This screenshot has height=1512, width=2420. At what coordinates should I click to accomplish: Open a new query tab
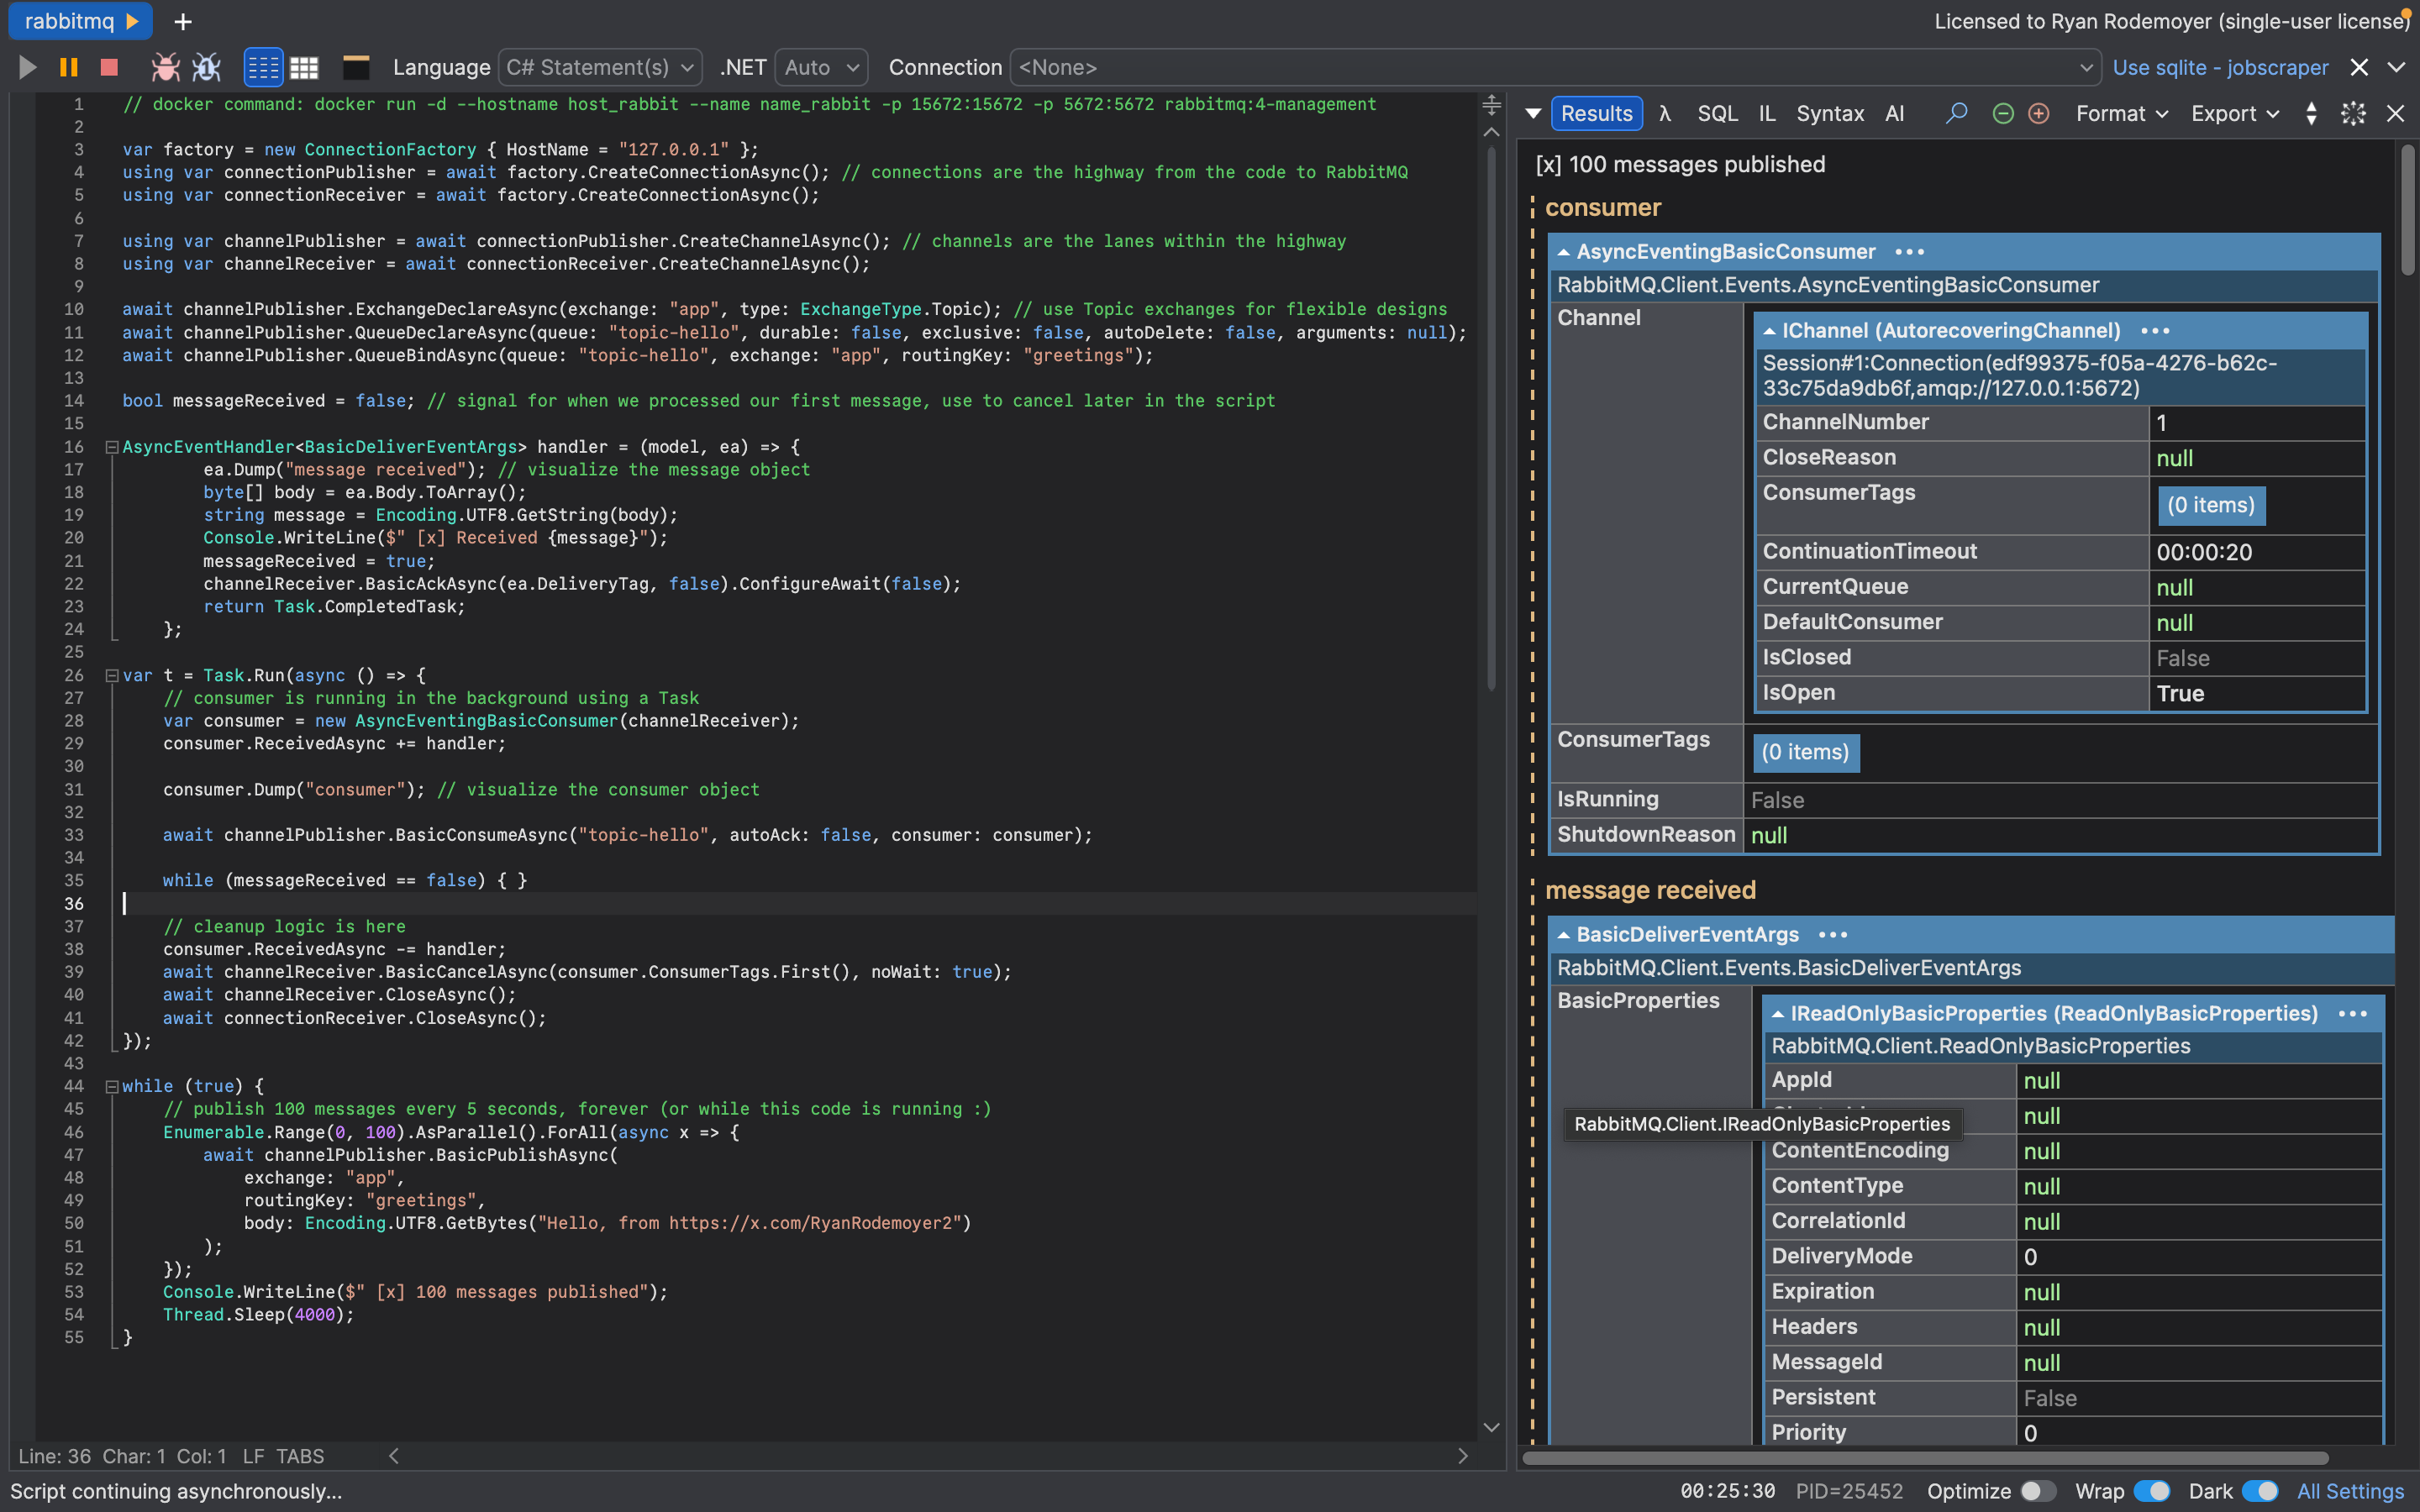182,21
